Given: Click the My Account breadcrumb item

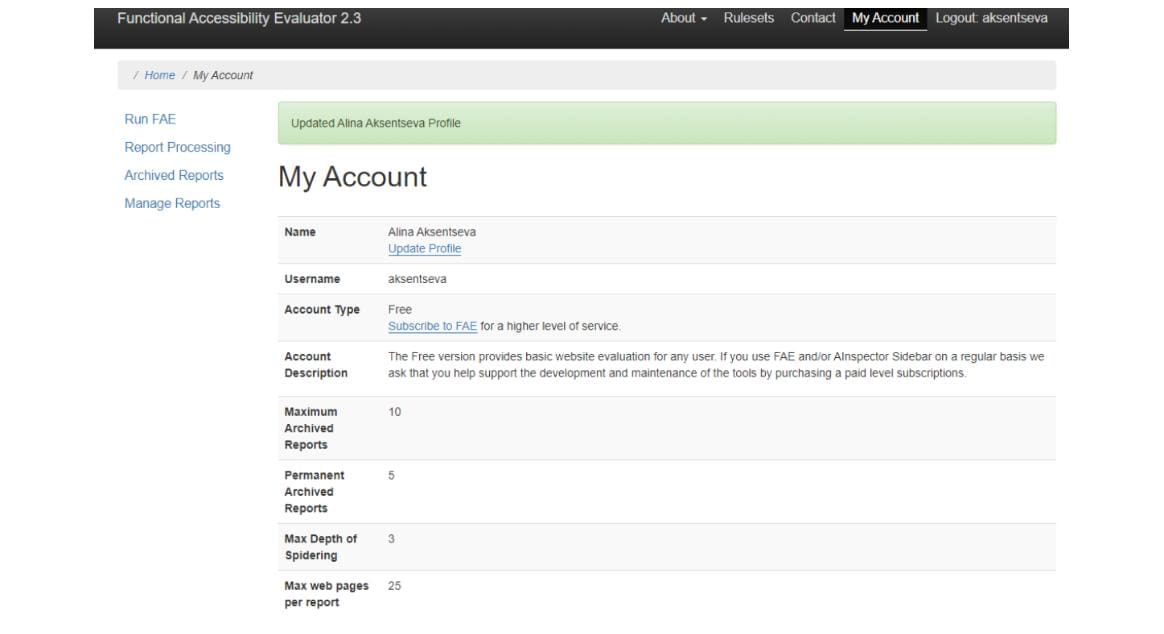Looking at the screenshot, I should 223,75.
